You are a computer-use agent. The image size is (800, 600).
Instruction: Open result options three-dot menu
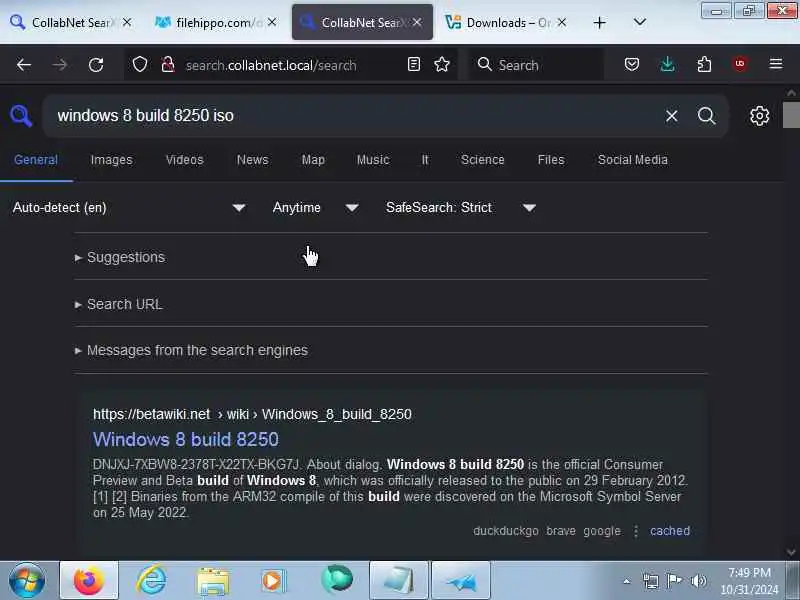click(x=636, y=531)
